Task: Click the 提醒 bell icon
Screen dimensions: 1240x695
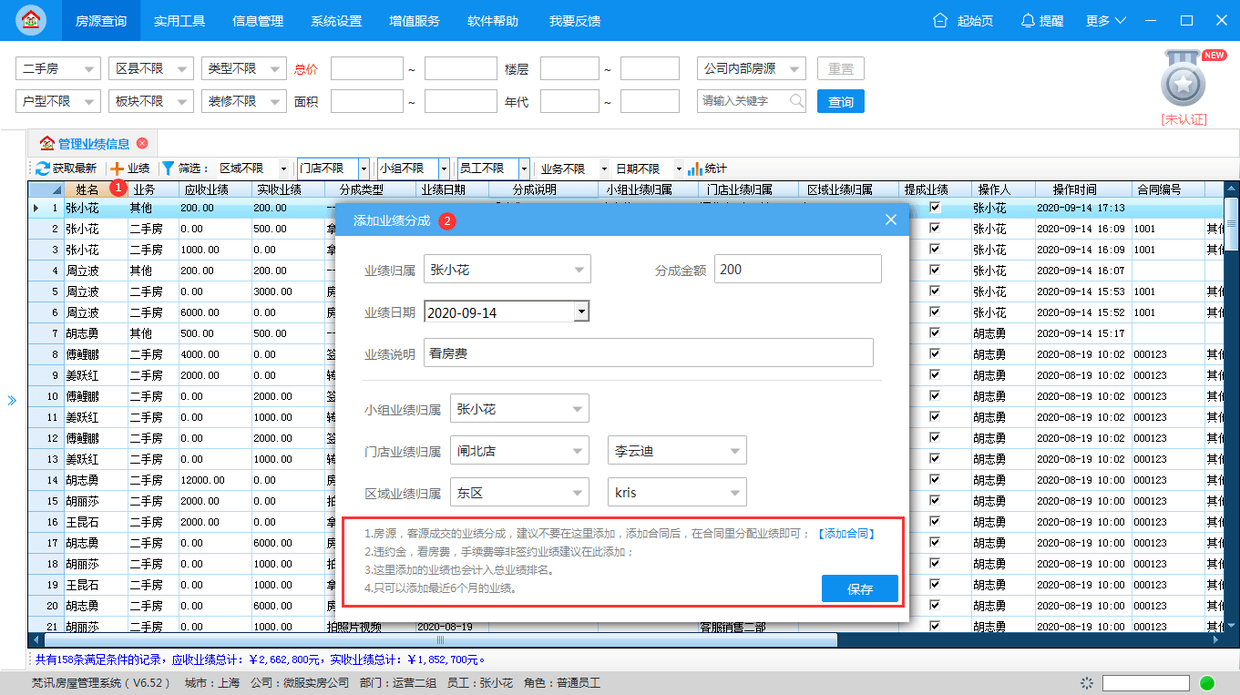Action: (x=1027, y=20)
